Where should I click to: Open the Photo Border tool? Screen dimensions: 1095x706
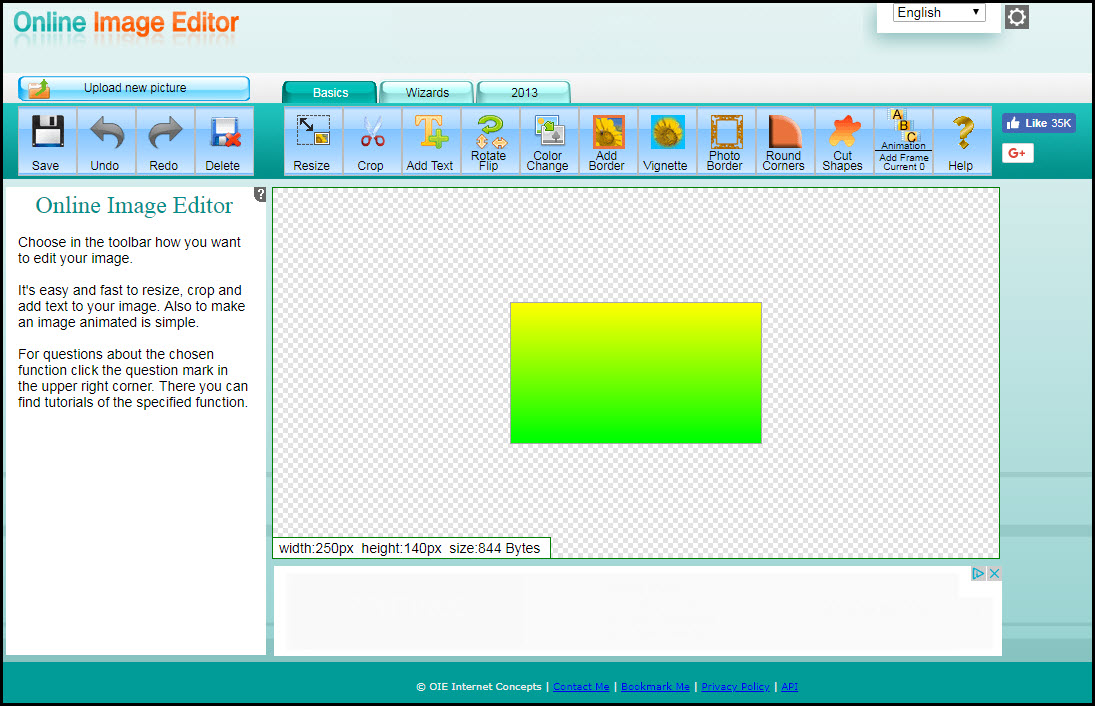click(725, 140)
